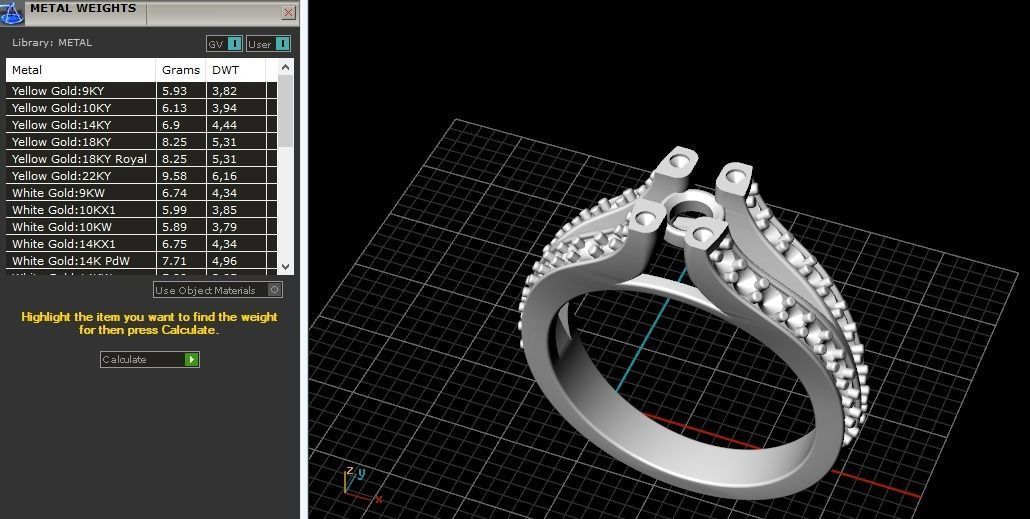Select the White Gold:9KW row
1030x519 pixels.
click(x=141, y=193)
